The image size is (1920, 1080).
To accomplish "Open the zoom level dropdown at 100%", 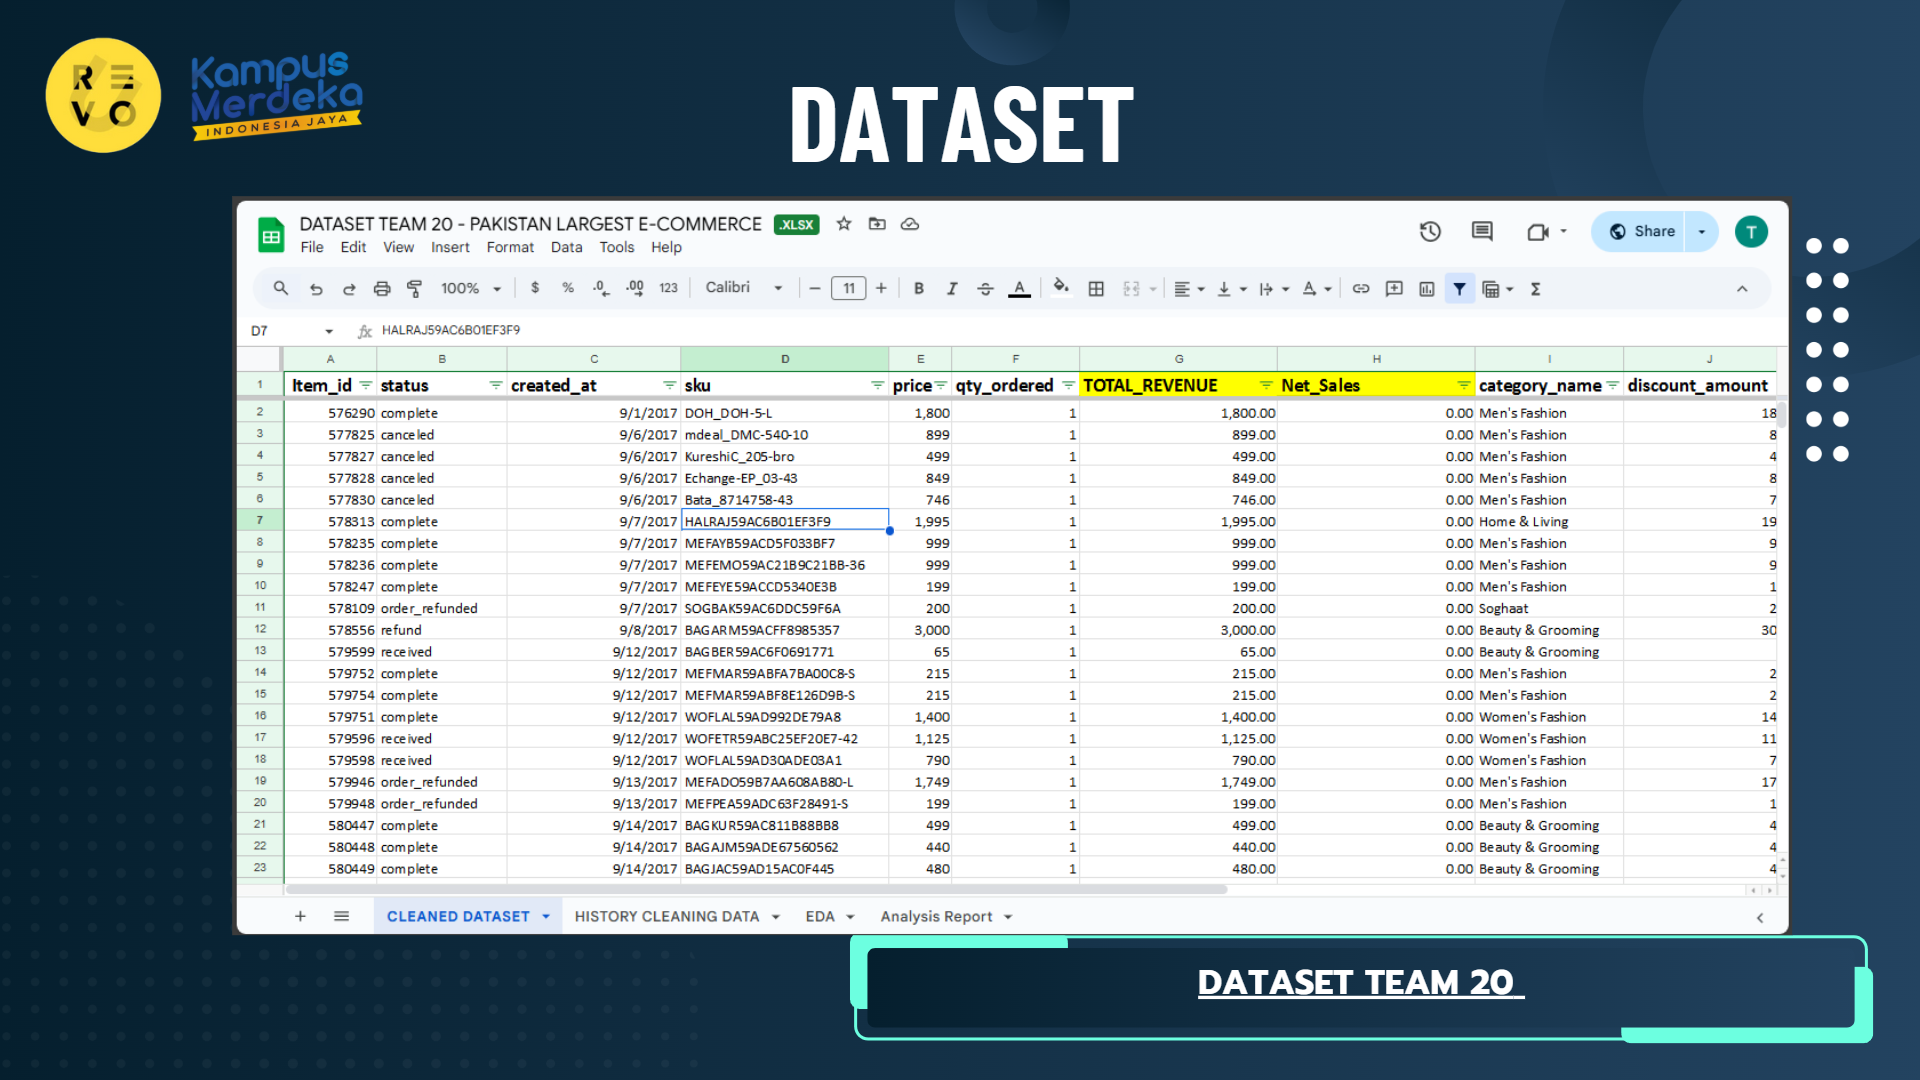I will 470,288.
